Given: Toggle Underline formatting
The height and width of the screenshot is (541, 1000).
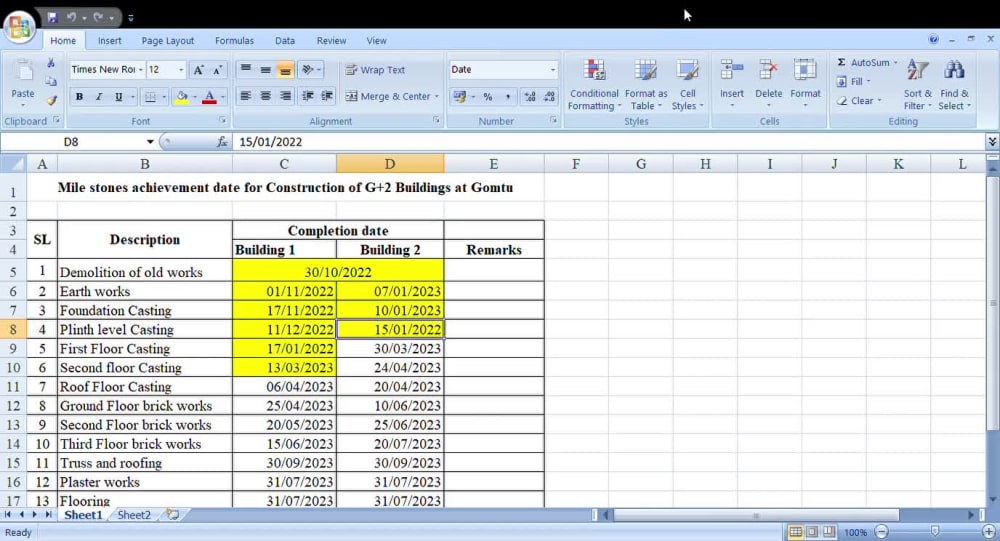Looking at the screenshot, I should [118, 97].
